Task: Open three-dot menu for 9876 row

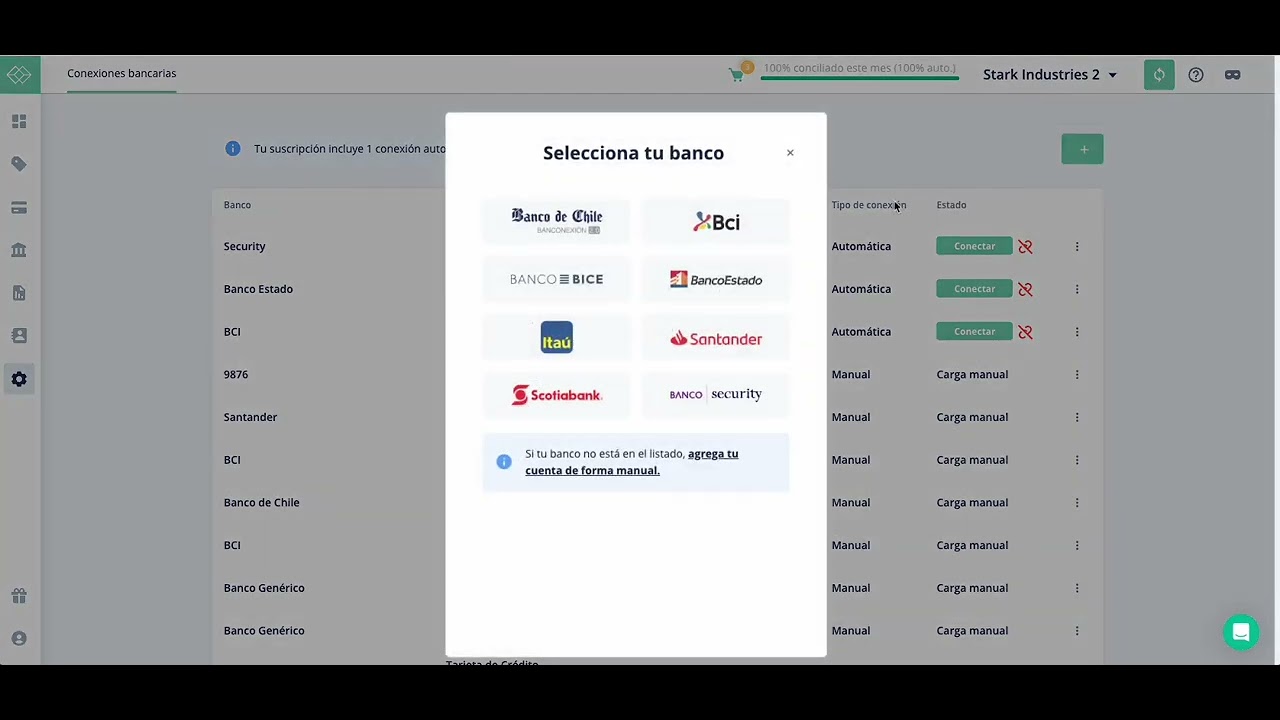Action: click(1077, 374)
